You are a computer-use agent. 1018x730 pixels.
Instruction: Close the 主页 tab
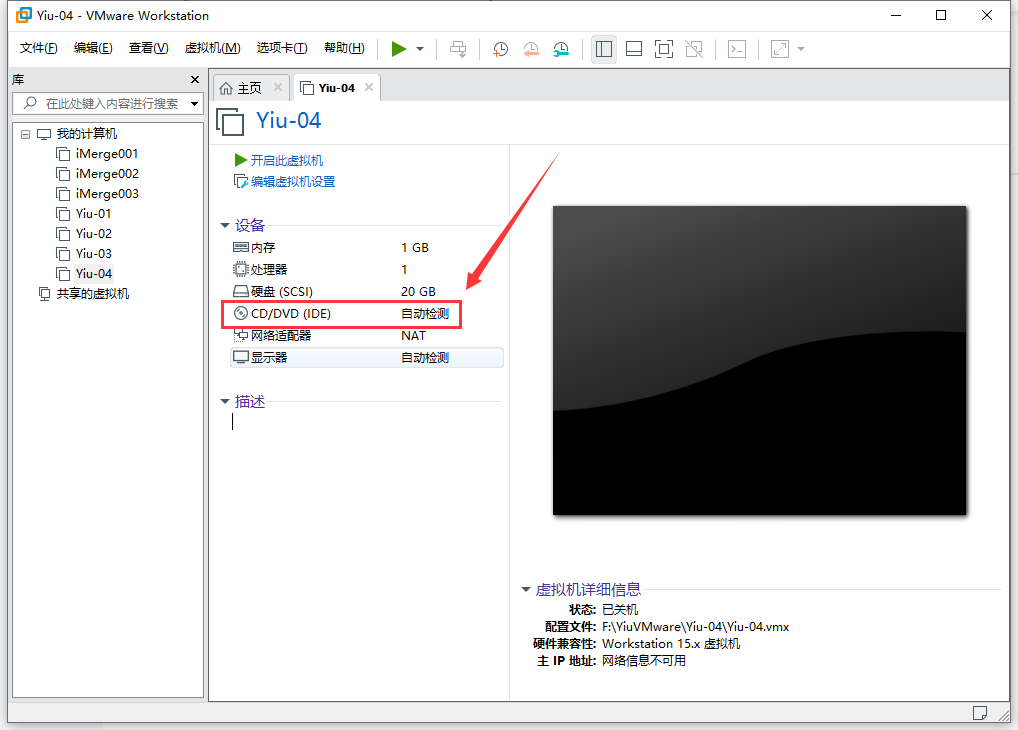(278, 87)
